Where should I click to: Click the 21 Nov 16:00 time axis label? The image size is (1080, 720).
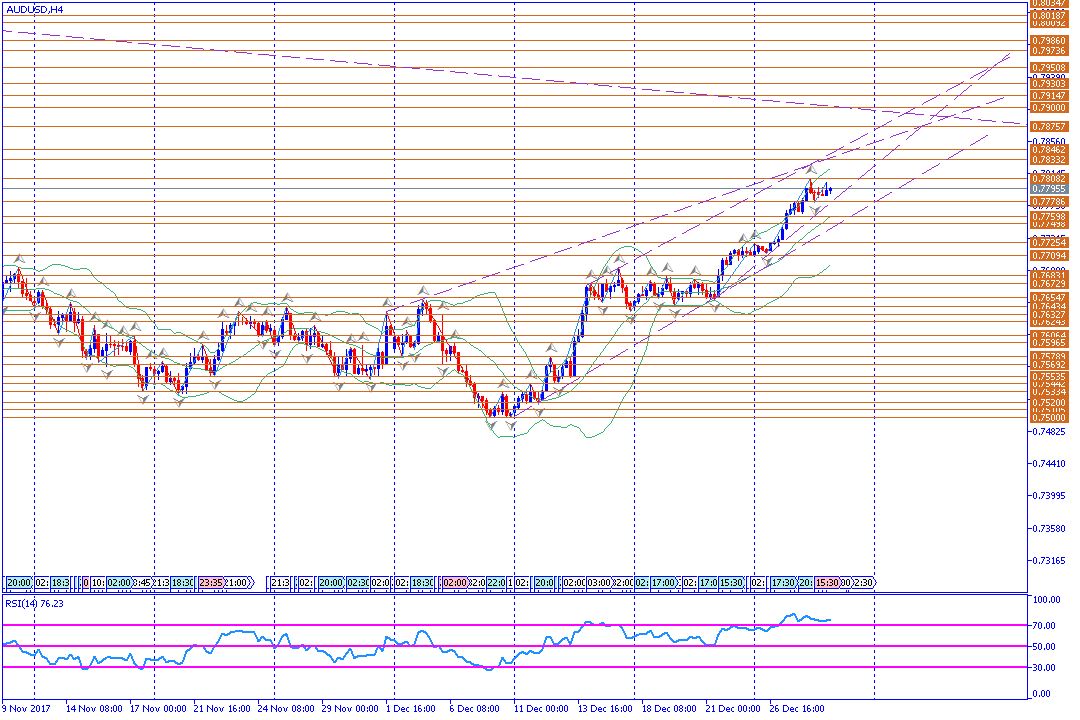(x=222, y=708)
